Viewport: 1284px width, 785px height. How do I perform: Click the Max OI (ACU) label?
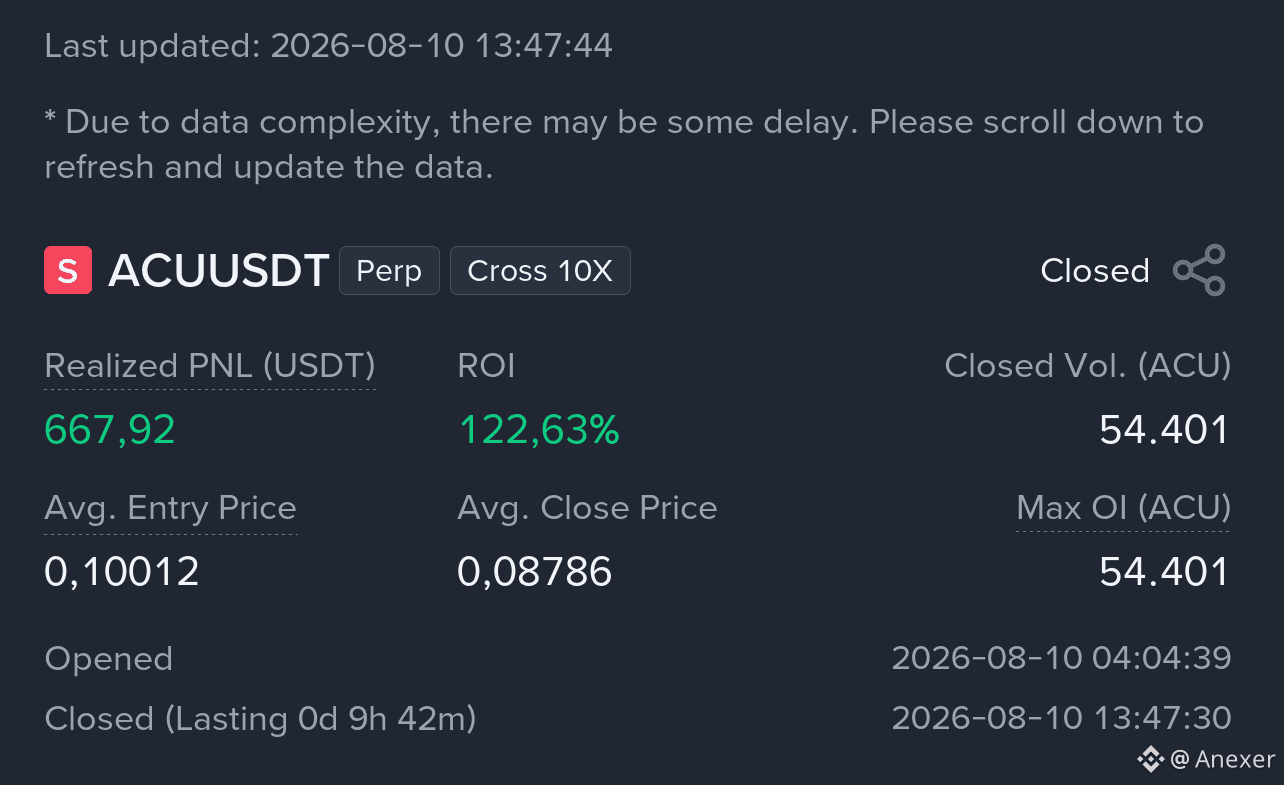pos(1123,508)
